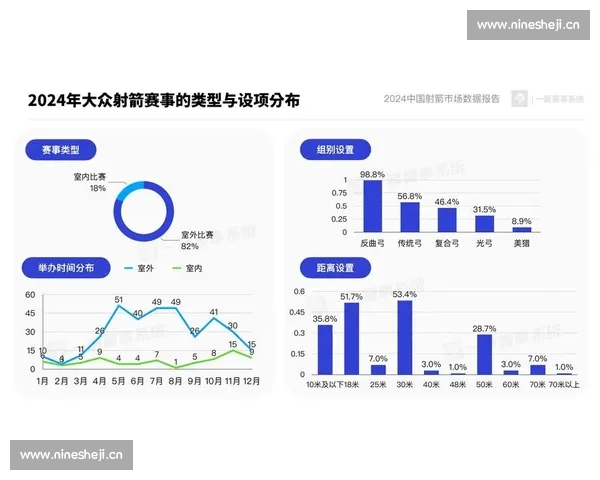The image size is (600, 480).
Task: Click the 0.75 y-axis label in 组别设置 chart
Action: click(x=339, y=193)
